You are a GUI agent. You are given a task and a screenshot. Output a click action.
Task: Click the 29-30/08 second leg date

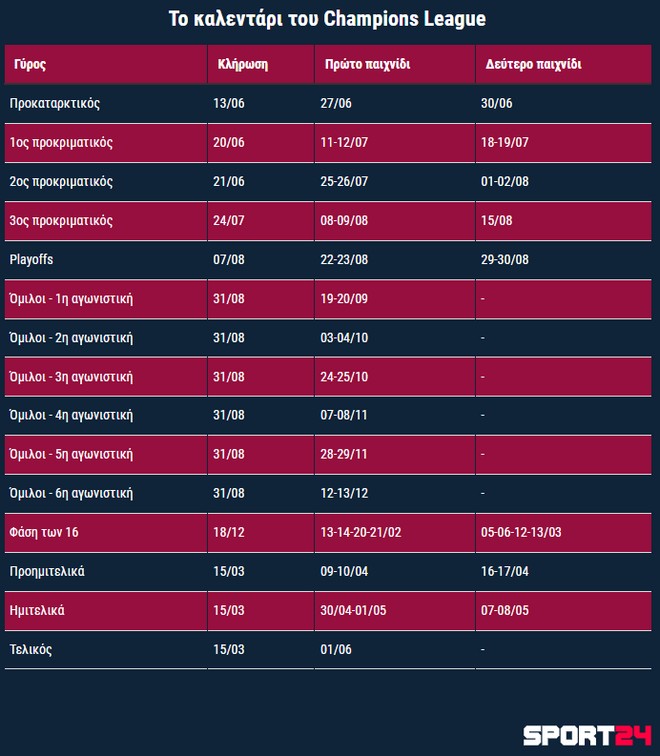click(x=505, y=259)
